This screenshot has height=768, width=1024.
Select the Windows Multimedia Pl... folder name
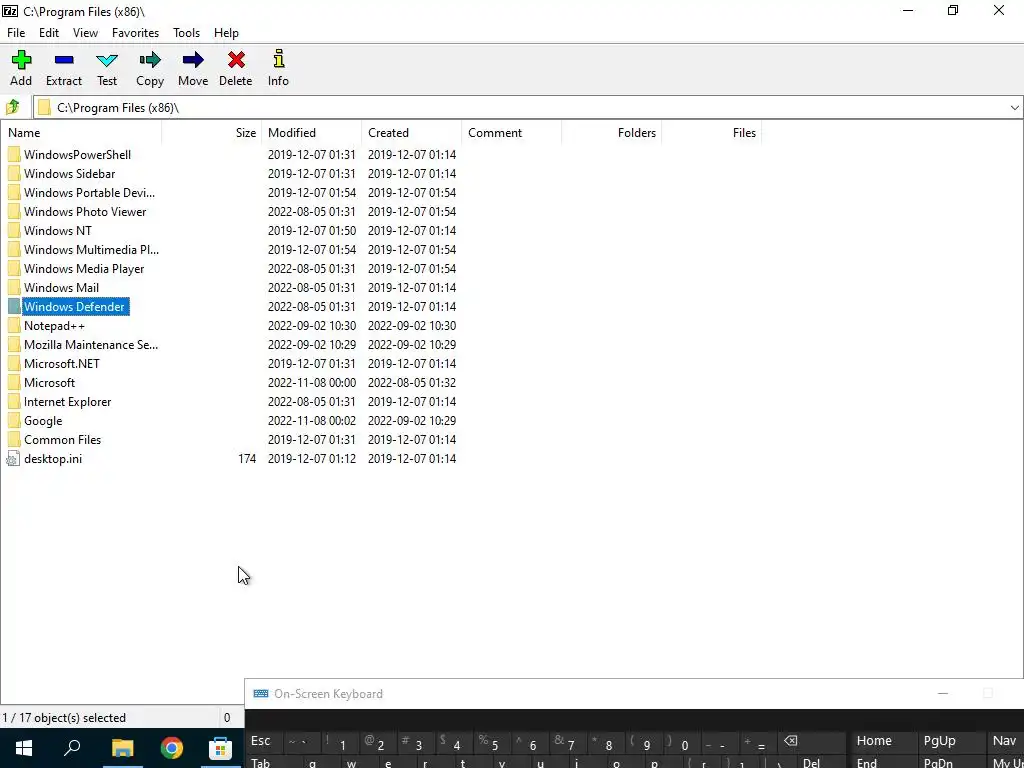point(91,249)
